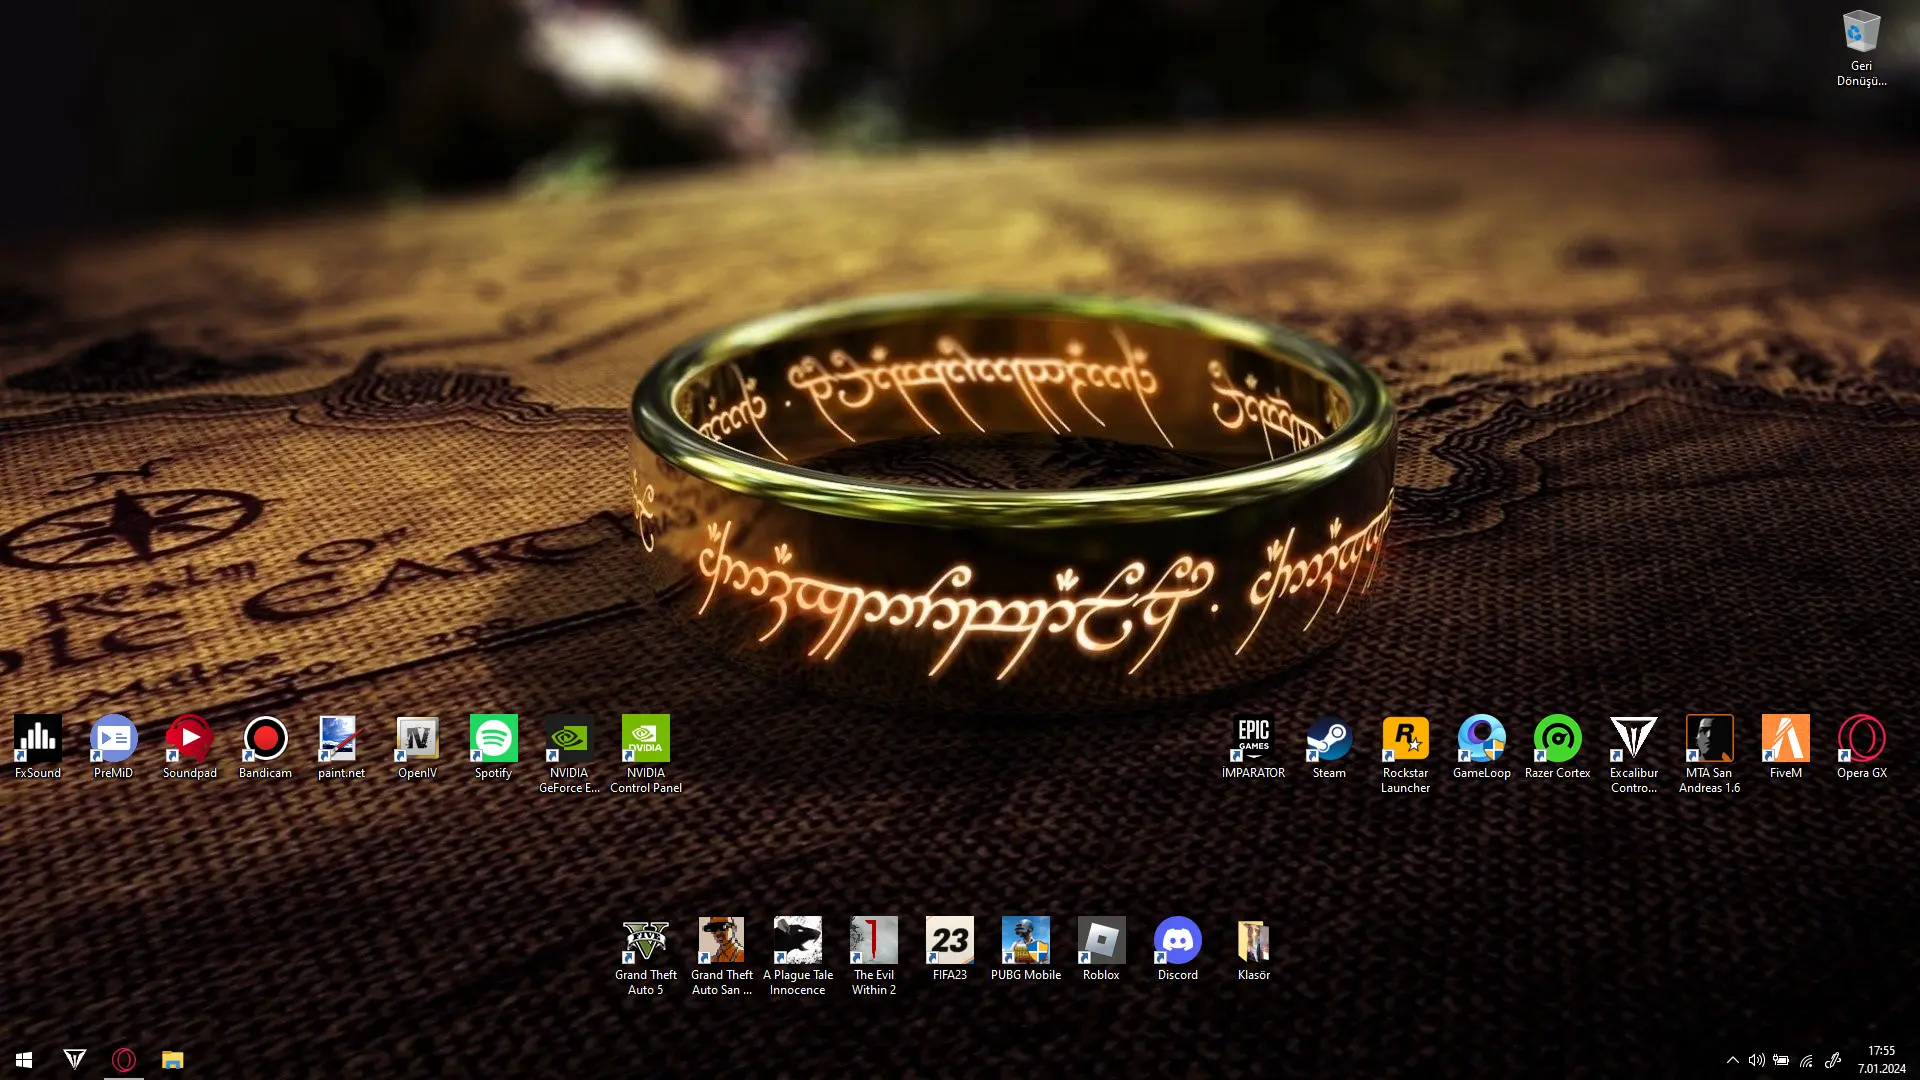The height and width of the screenshot is (1080, 1920).
Task: Click the Discord desktop shortcut
Action: 1177,949
